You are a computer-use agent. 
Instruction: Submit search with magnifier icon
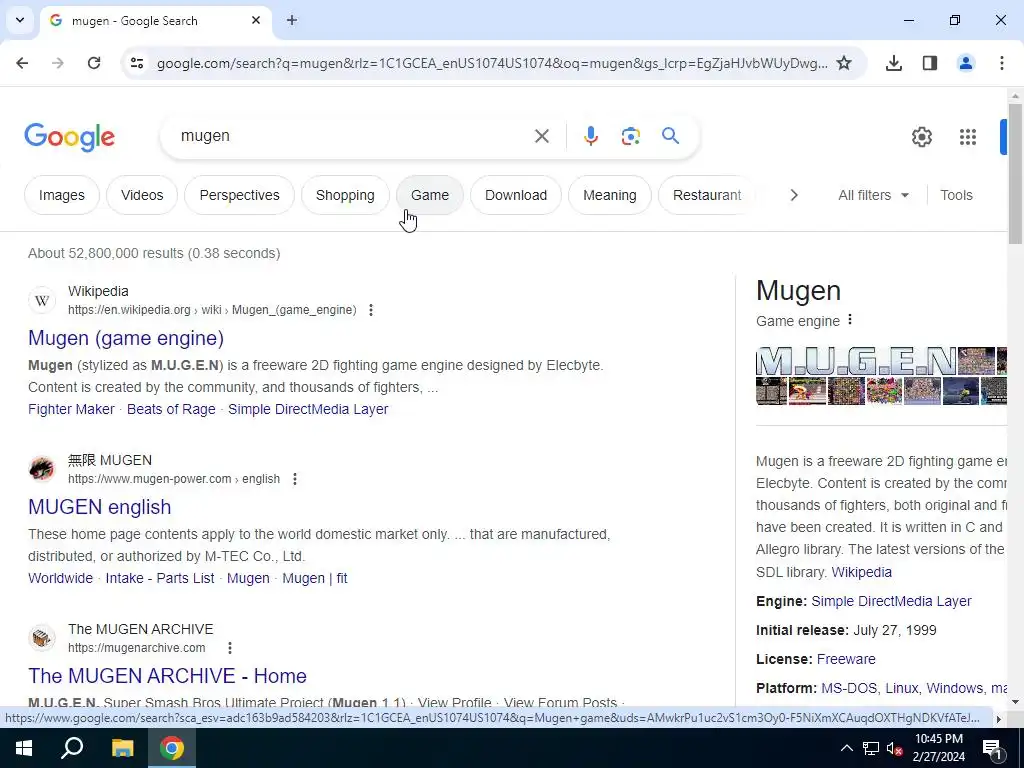(x=671, y=136)
